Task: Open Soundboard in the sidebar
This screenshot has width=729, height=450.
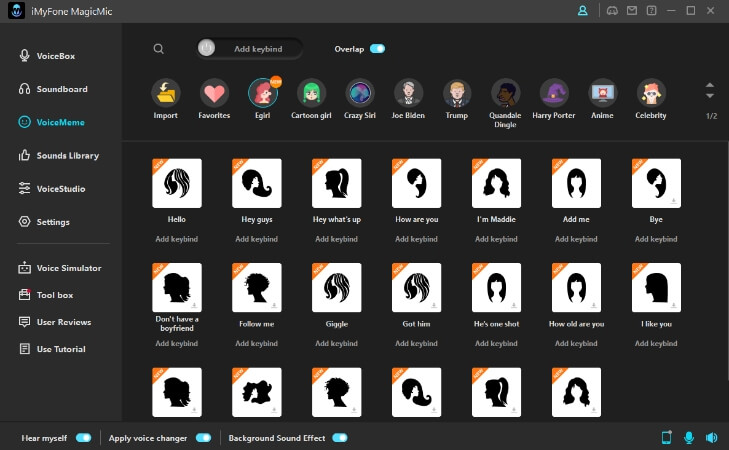Action: tap(53, 89)
